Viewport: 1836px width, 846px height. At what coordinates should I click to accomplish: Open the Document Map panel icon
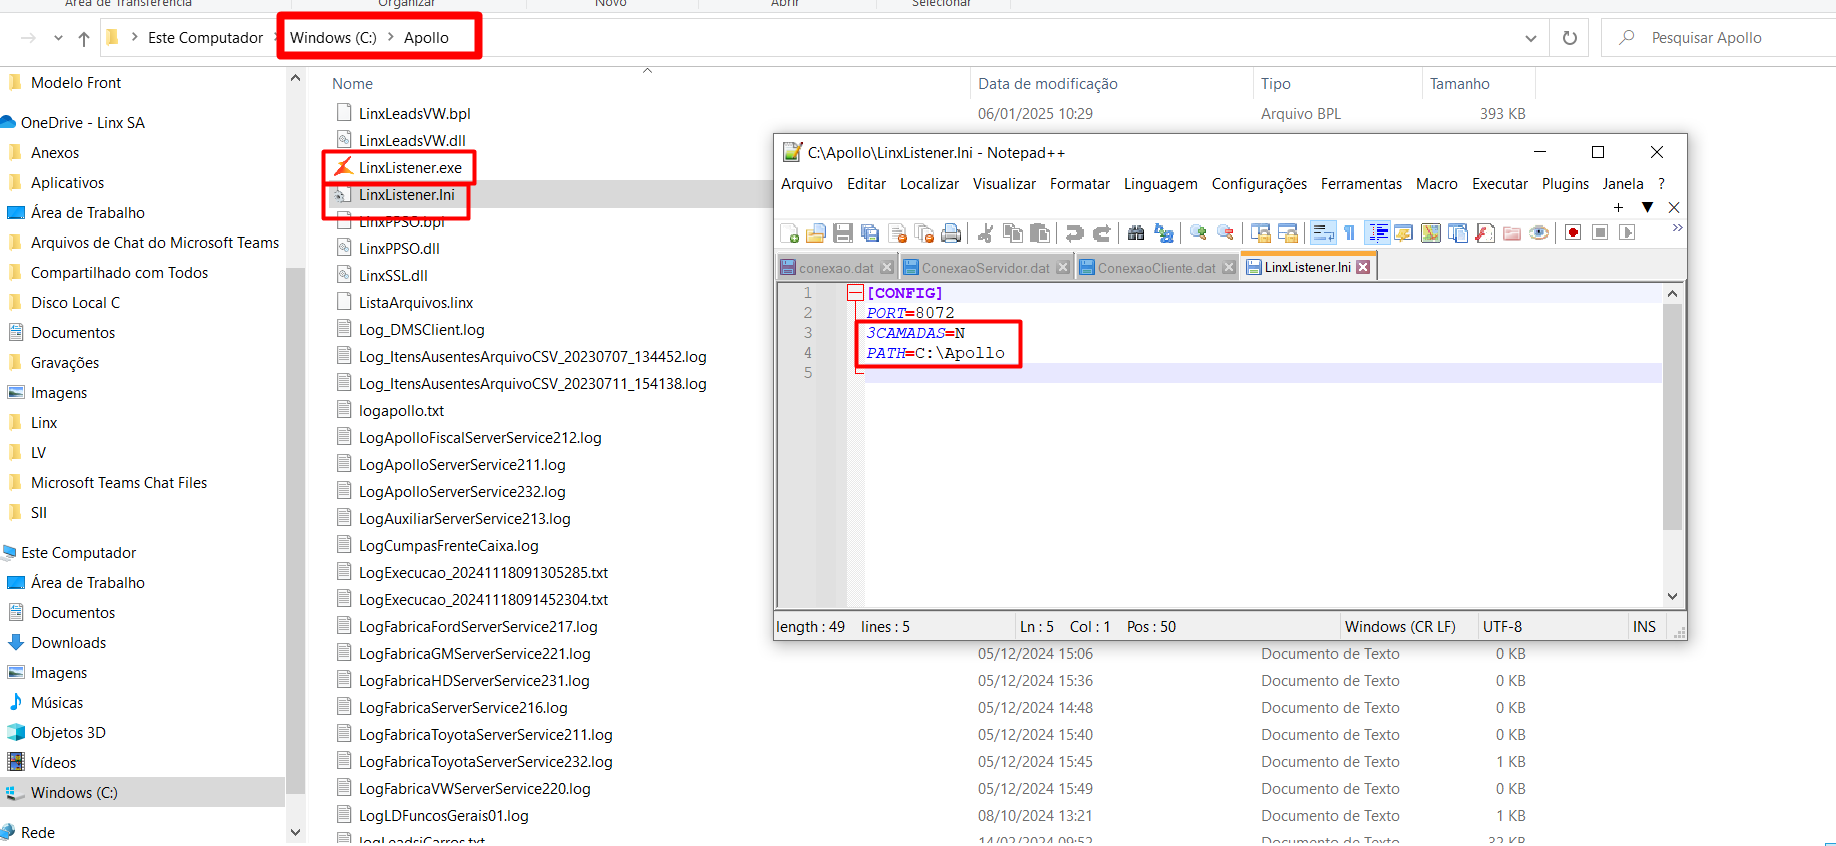[1431, 233]
